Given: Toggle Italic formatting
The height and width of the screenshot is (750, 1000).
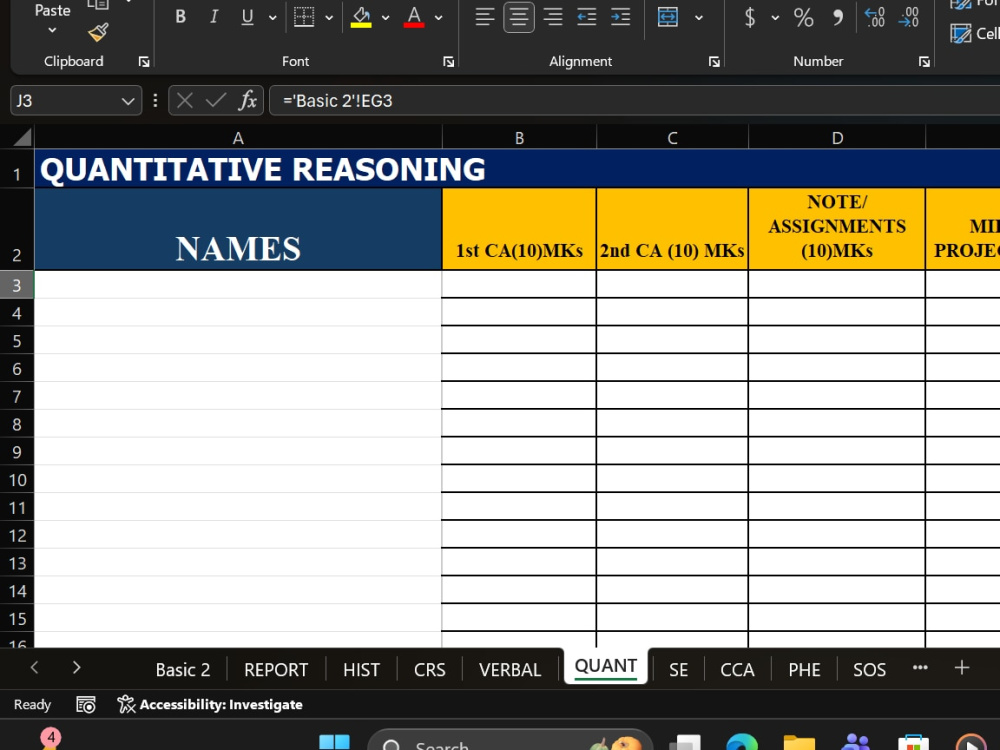Looking at the screenshot, I should pos(214,17).
